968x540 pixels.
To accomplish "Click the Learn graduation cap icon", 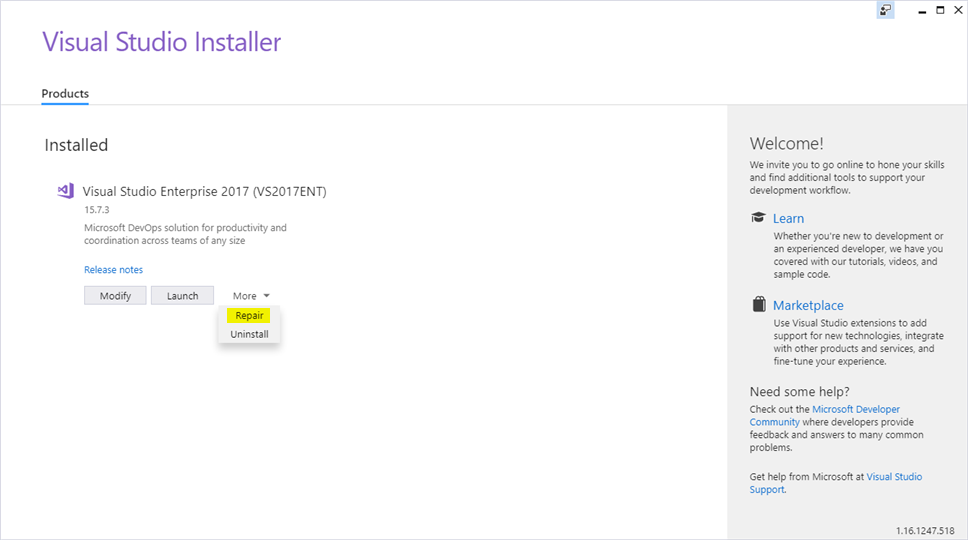I will click(758, 217).
